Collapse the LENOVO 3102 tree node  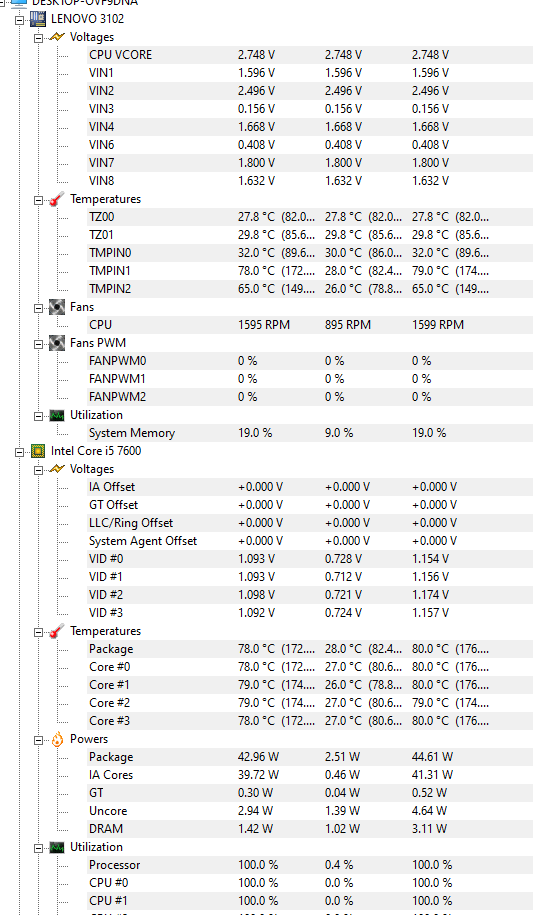pyautogui.click(x=19, y=19)
